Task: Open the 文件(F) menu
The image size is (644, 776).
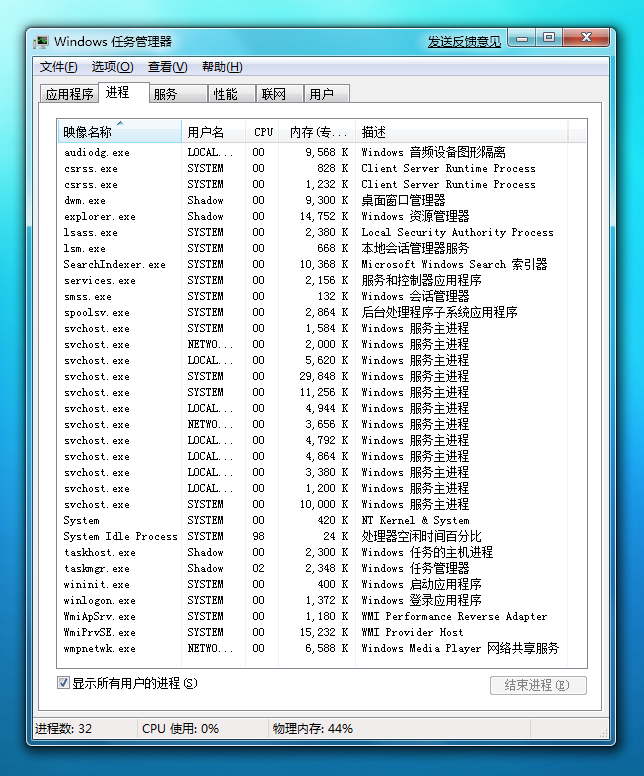Action: 58,67
